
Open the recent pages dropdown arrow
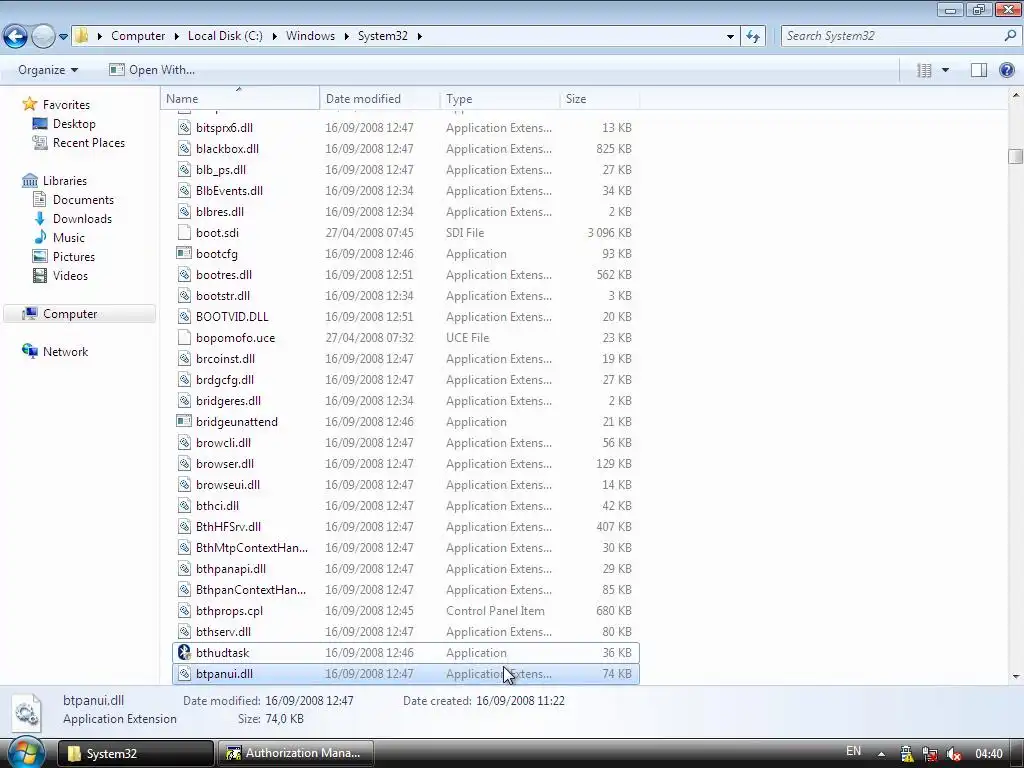tap(63, 37)
